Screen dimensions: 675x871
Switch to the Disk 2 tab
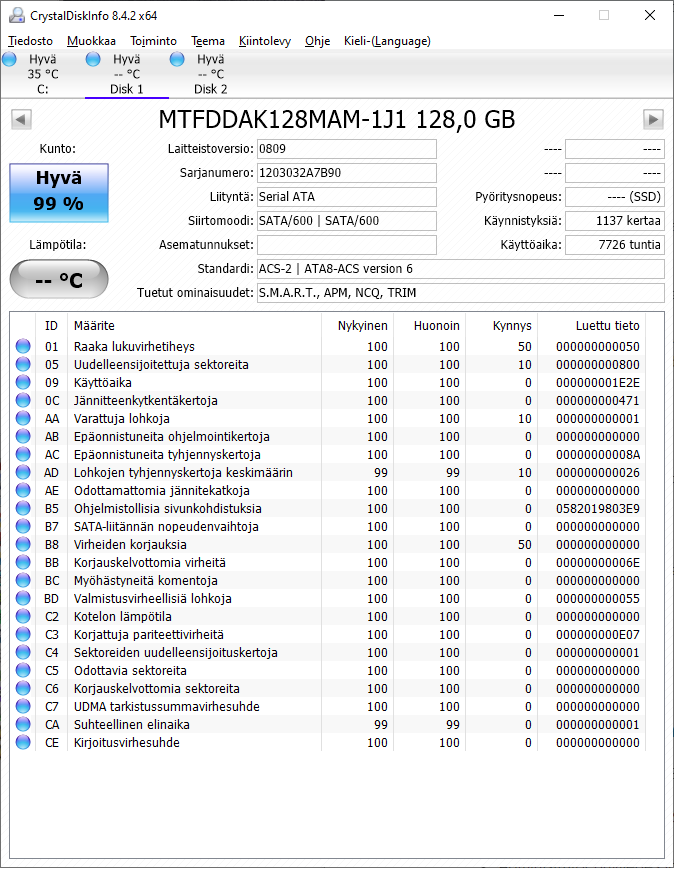211,74
